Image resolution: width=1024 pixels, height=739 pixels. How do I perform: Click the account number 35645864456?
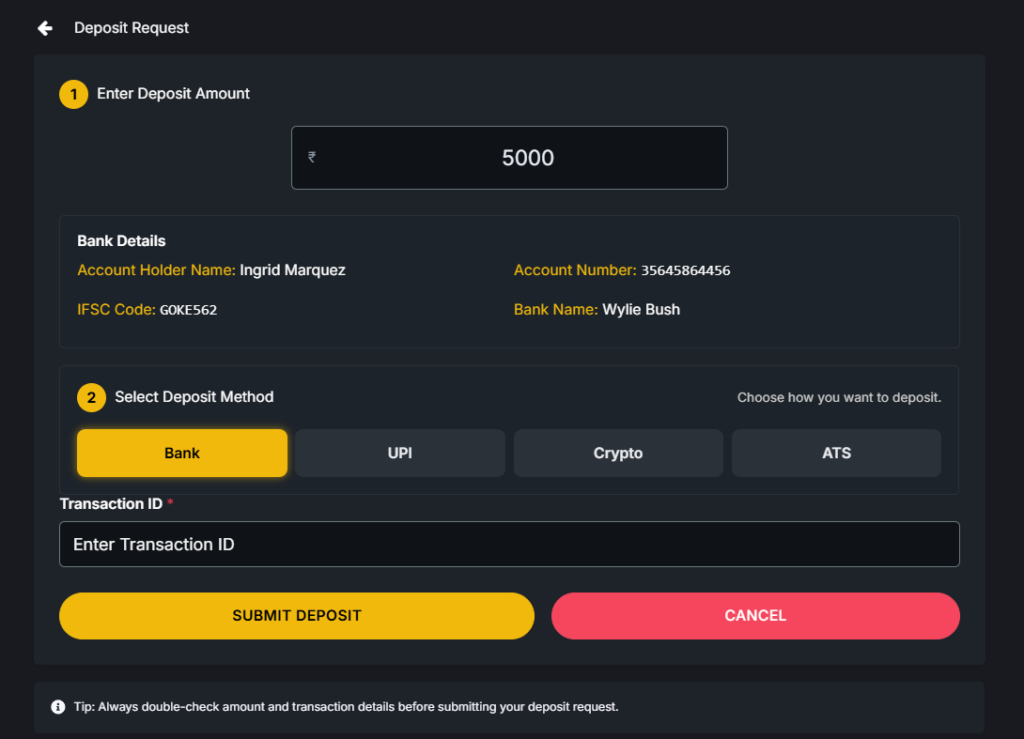685,271
